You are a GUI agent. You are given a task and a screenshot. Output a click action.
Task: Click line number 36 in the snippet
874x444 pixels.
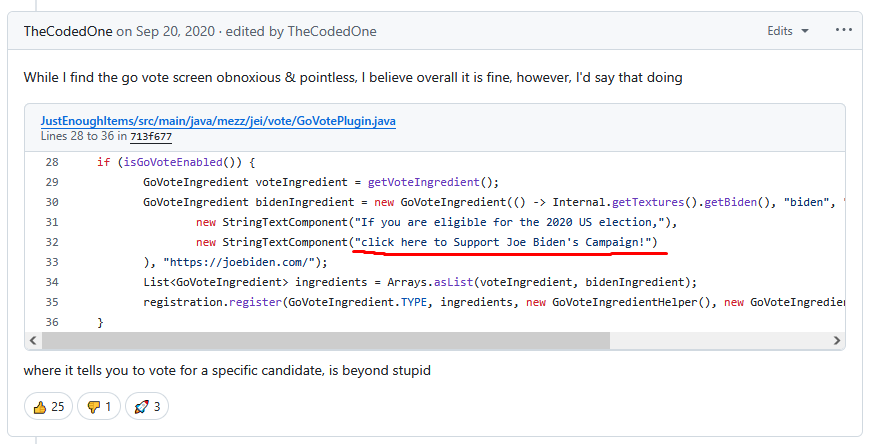(52, 323)
